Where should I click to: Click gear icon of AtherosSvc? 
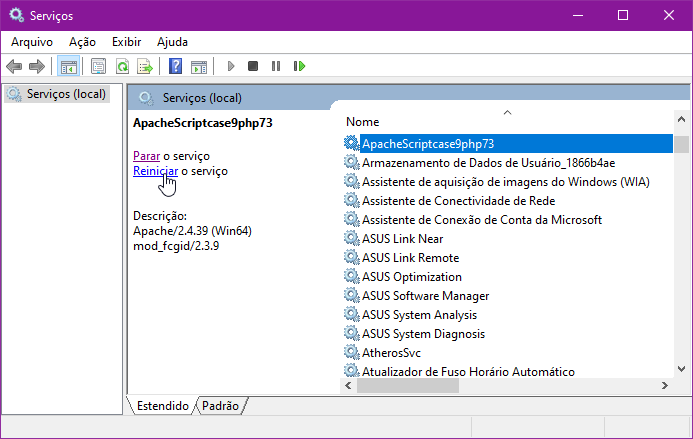click(351, 352)
